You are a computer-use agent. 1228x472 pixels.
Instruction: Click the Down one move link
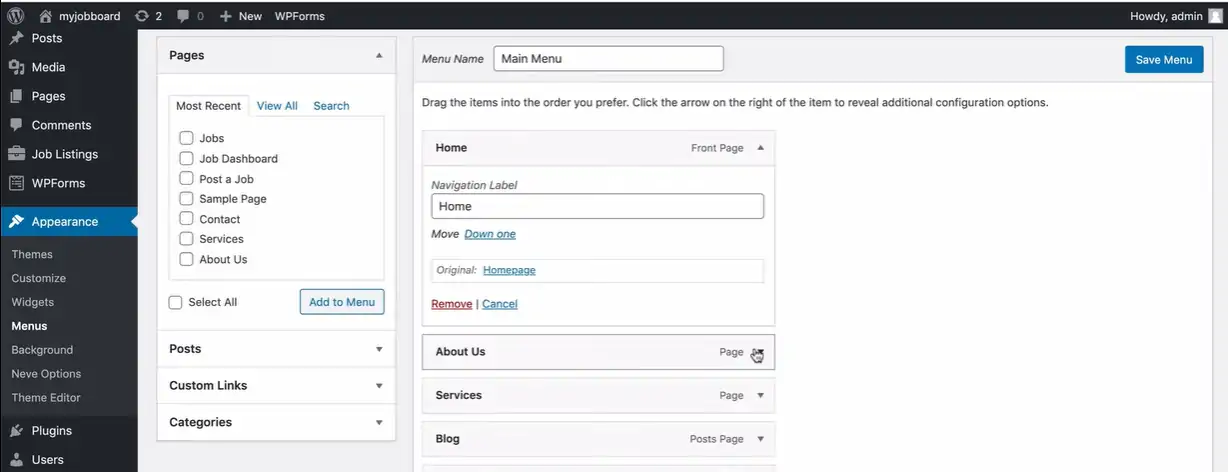[x=490, y=234]
